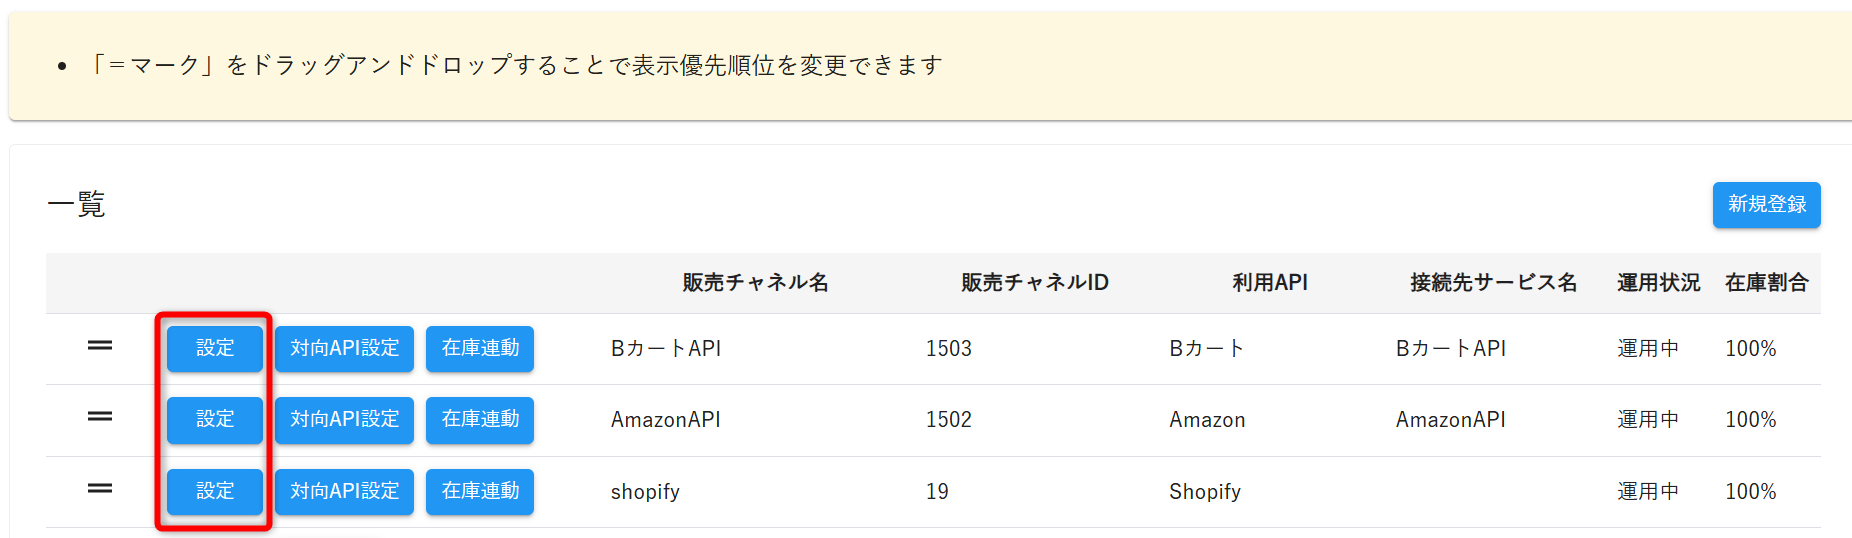
Task: Click the 販売チャネル名 column header
Action: [755, 283]
